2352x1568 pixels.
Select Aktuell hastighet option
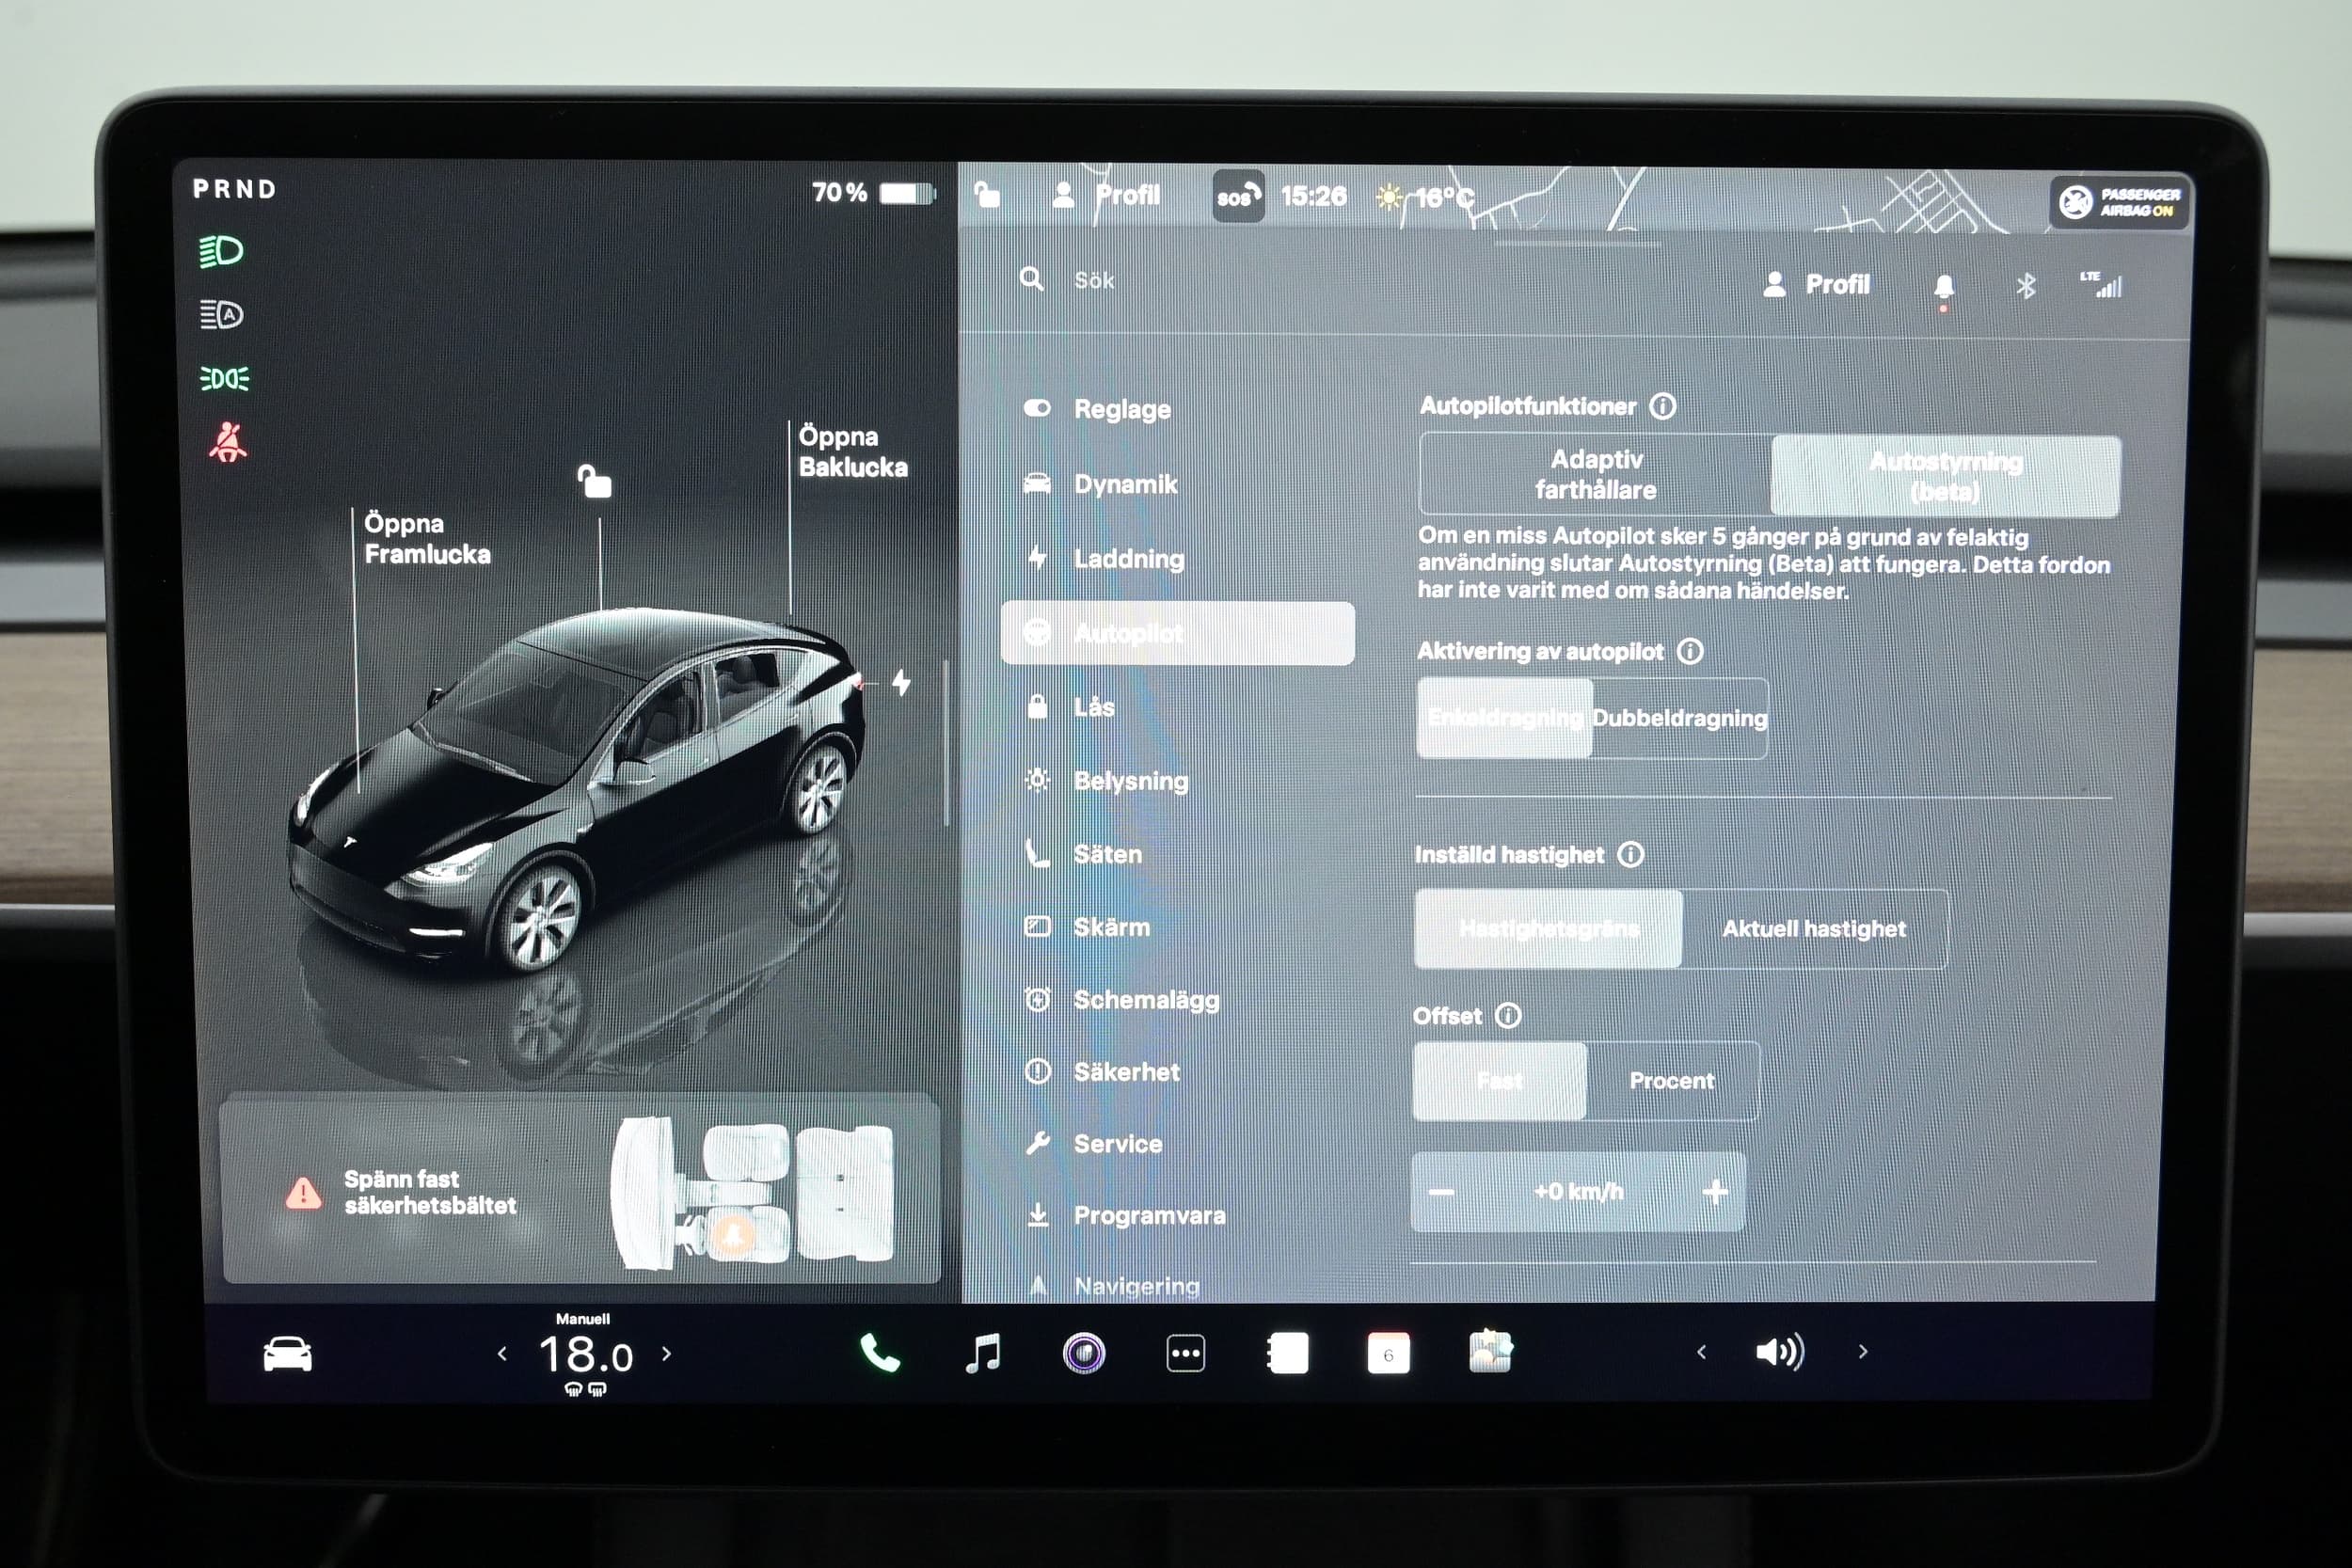(x=1814, y=928)
